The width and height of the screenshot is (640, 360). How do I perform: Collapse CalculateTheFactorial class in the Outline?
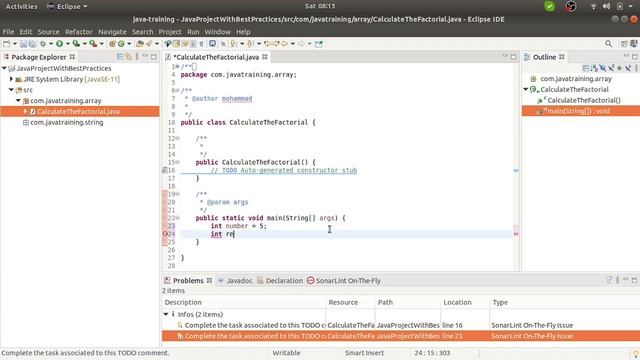[x=526, y=89]
